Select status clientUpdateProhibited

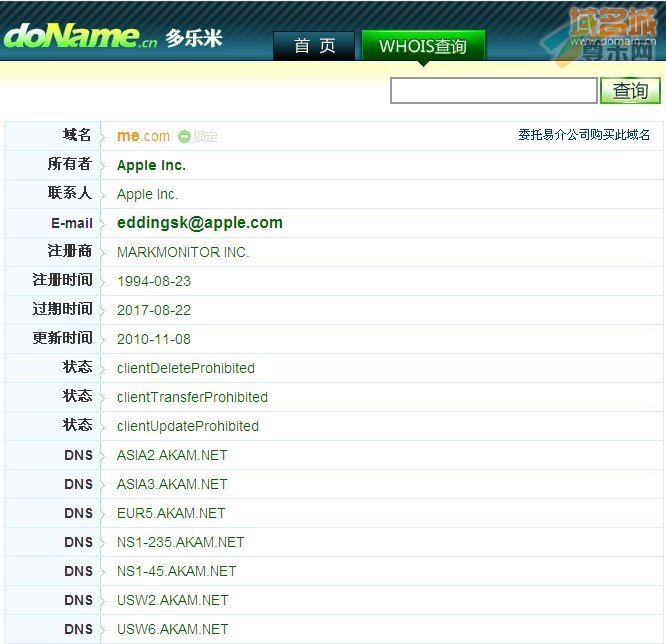point(188,426)
